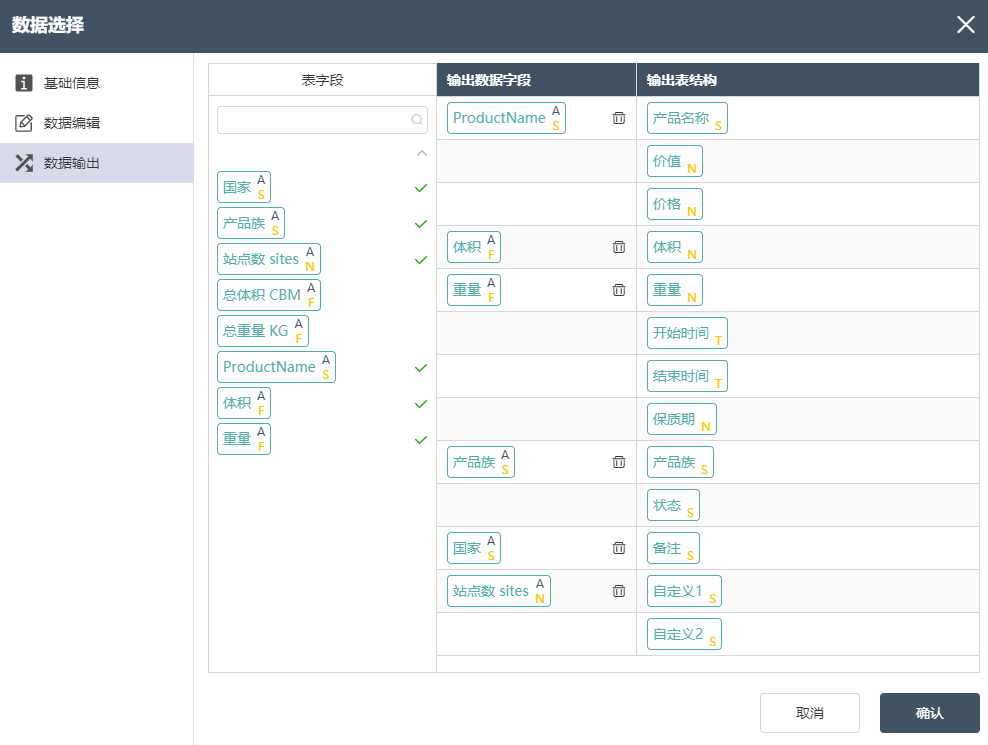Select the 总重量 KG field tag
The image size is (988, 745).
(263, 331)
